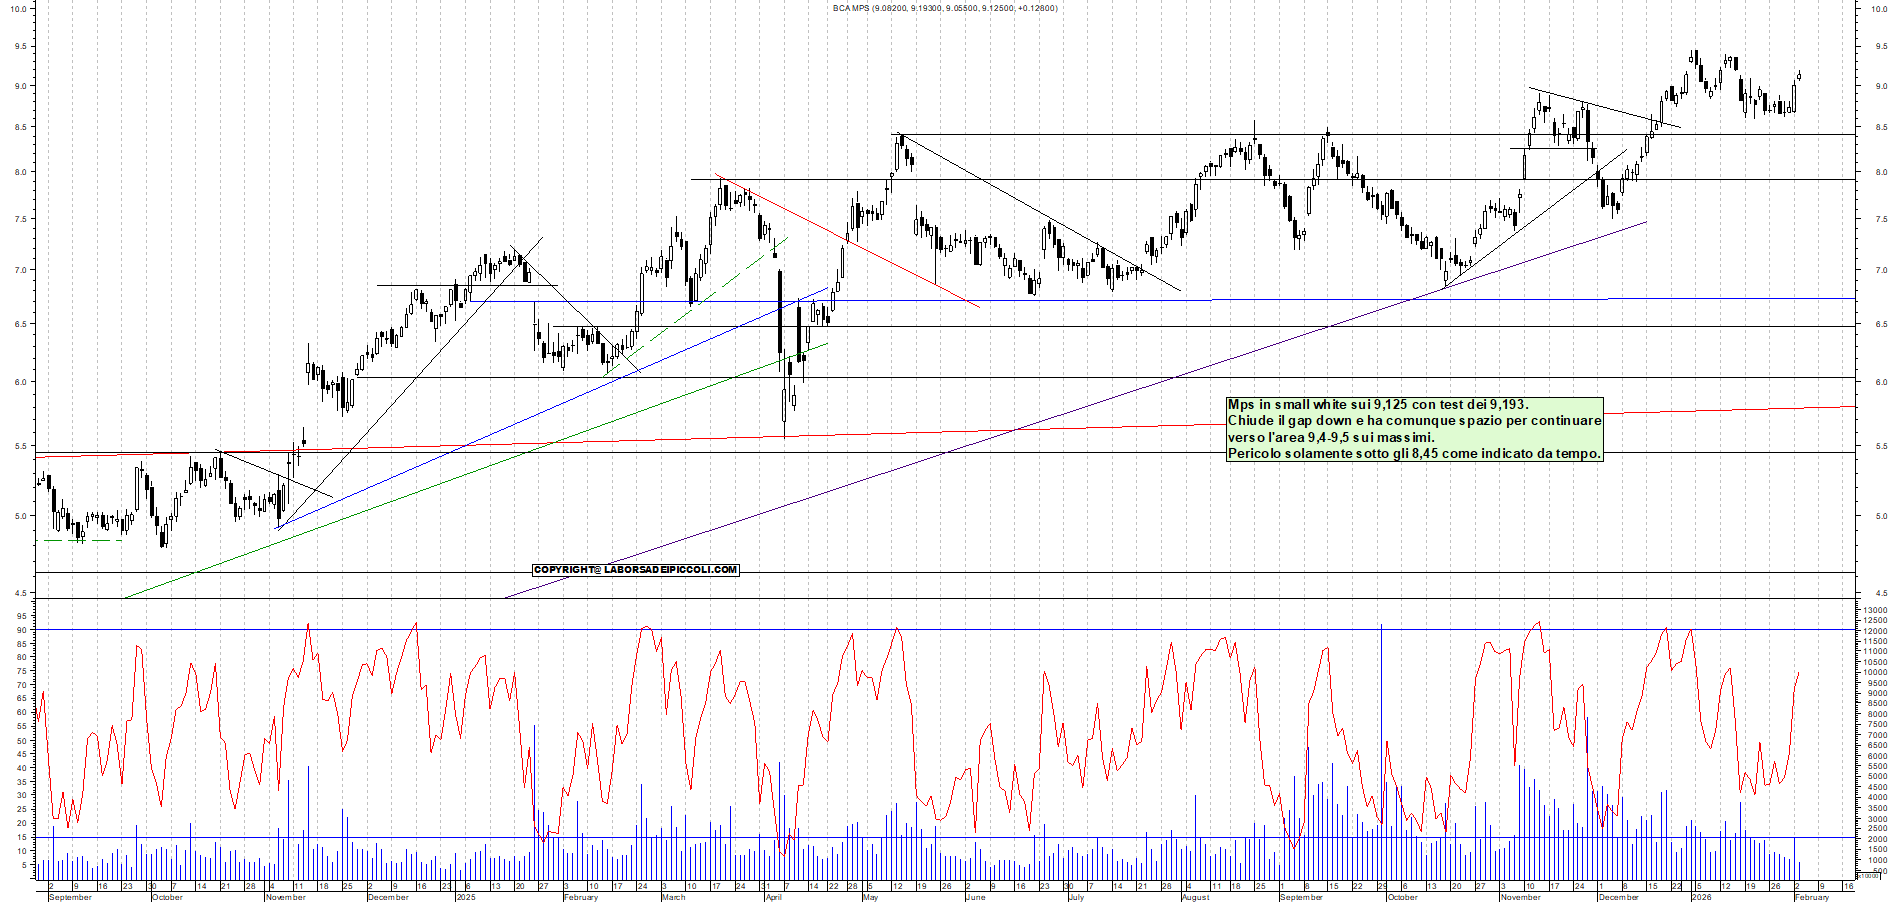Click the last February label on axis
Viewport: 1890px width, 902px height.
(x=1811, y=897)
